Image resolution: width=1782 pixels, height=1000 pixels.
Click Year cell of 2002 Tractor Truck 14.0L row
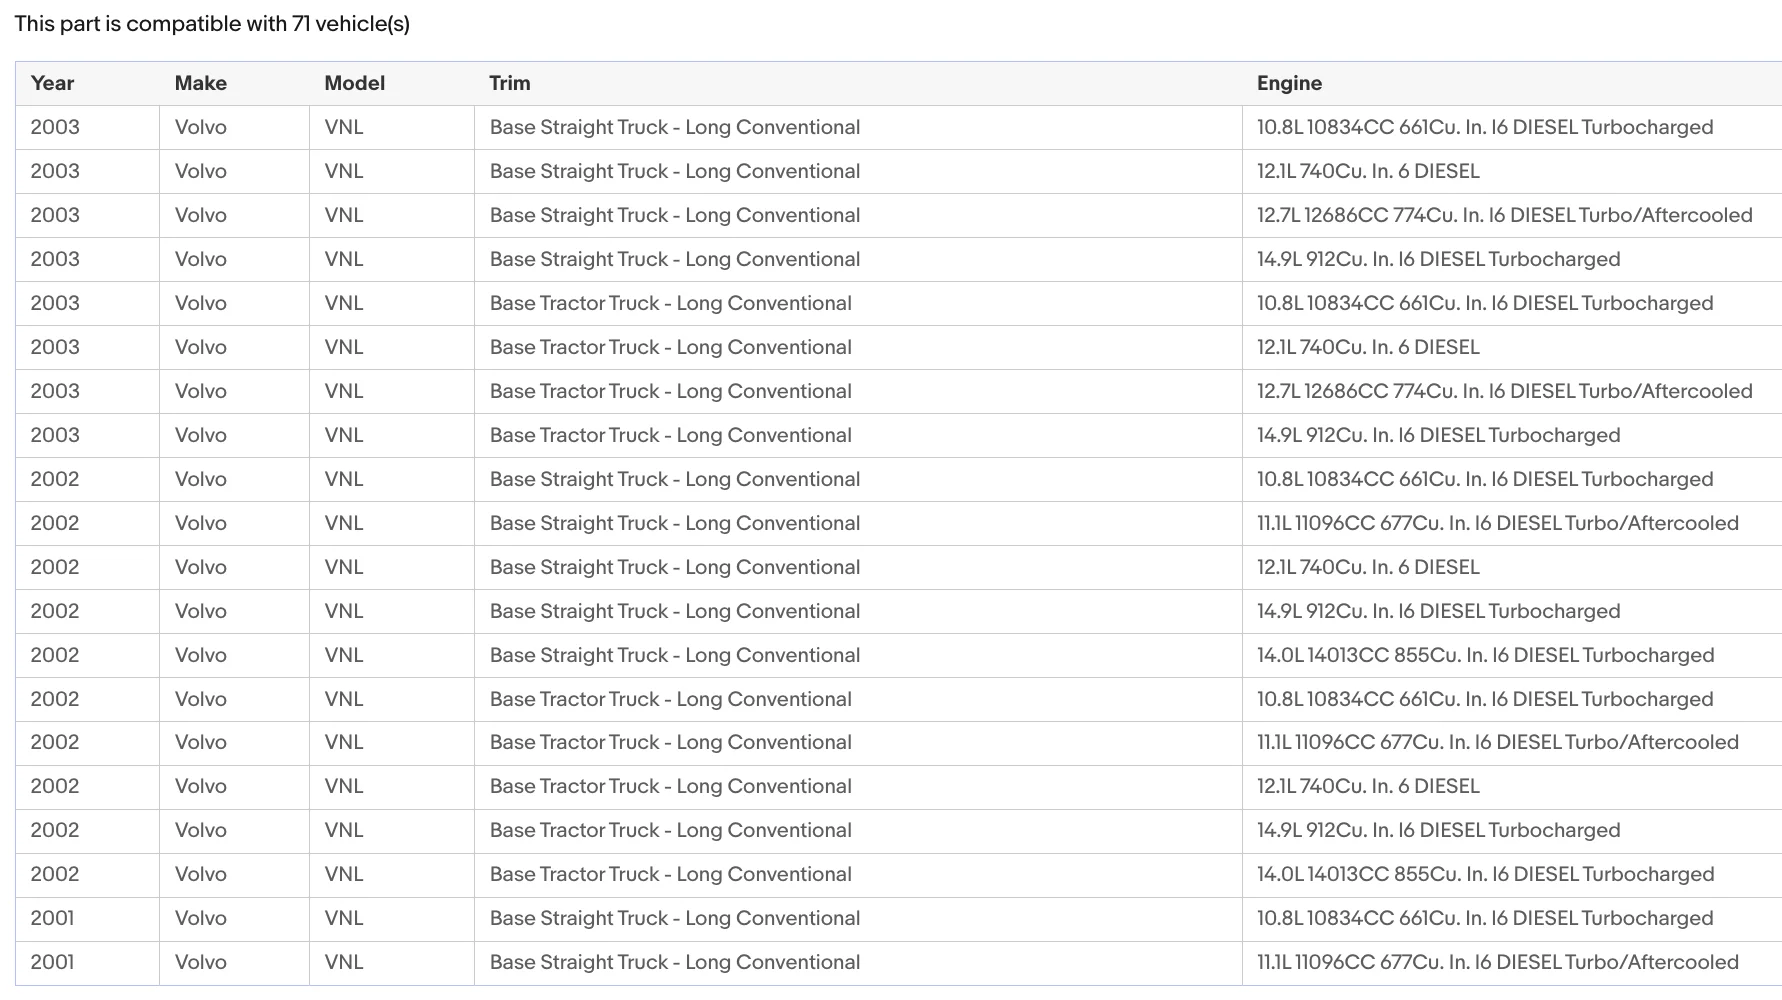(87, 874)
